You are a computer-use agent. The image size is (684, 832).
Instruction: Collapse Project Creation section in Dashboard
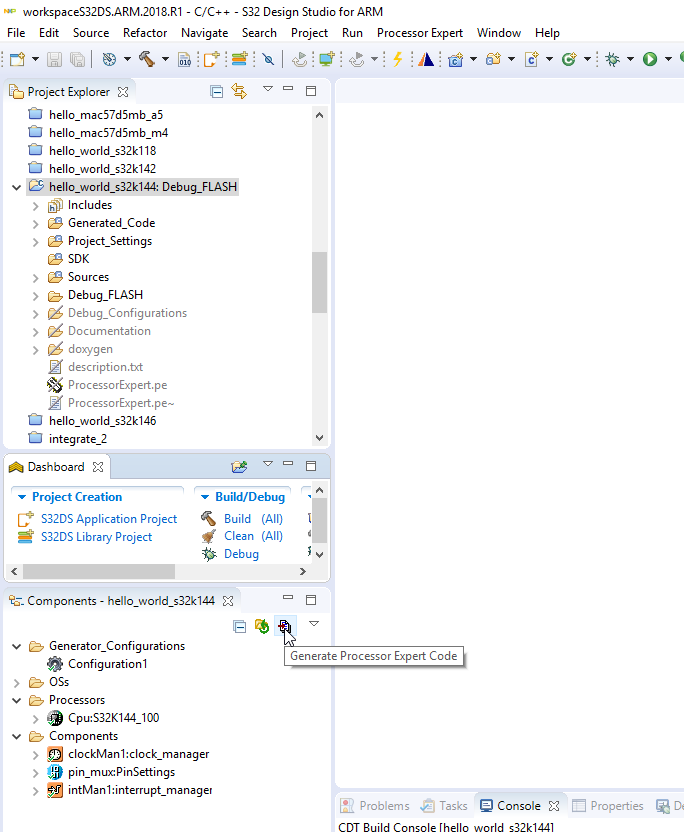coord(22,497)
